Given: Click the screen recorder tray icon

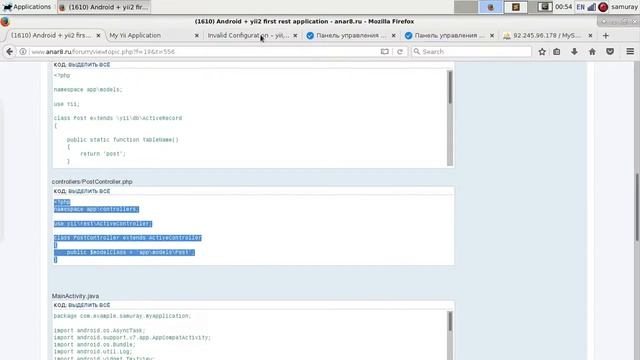Looking at the screenshot, I should pos(544,7).
